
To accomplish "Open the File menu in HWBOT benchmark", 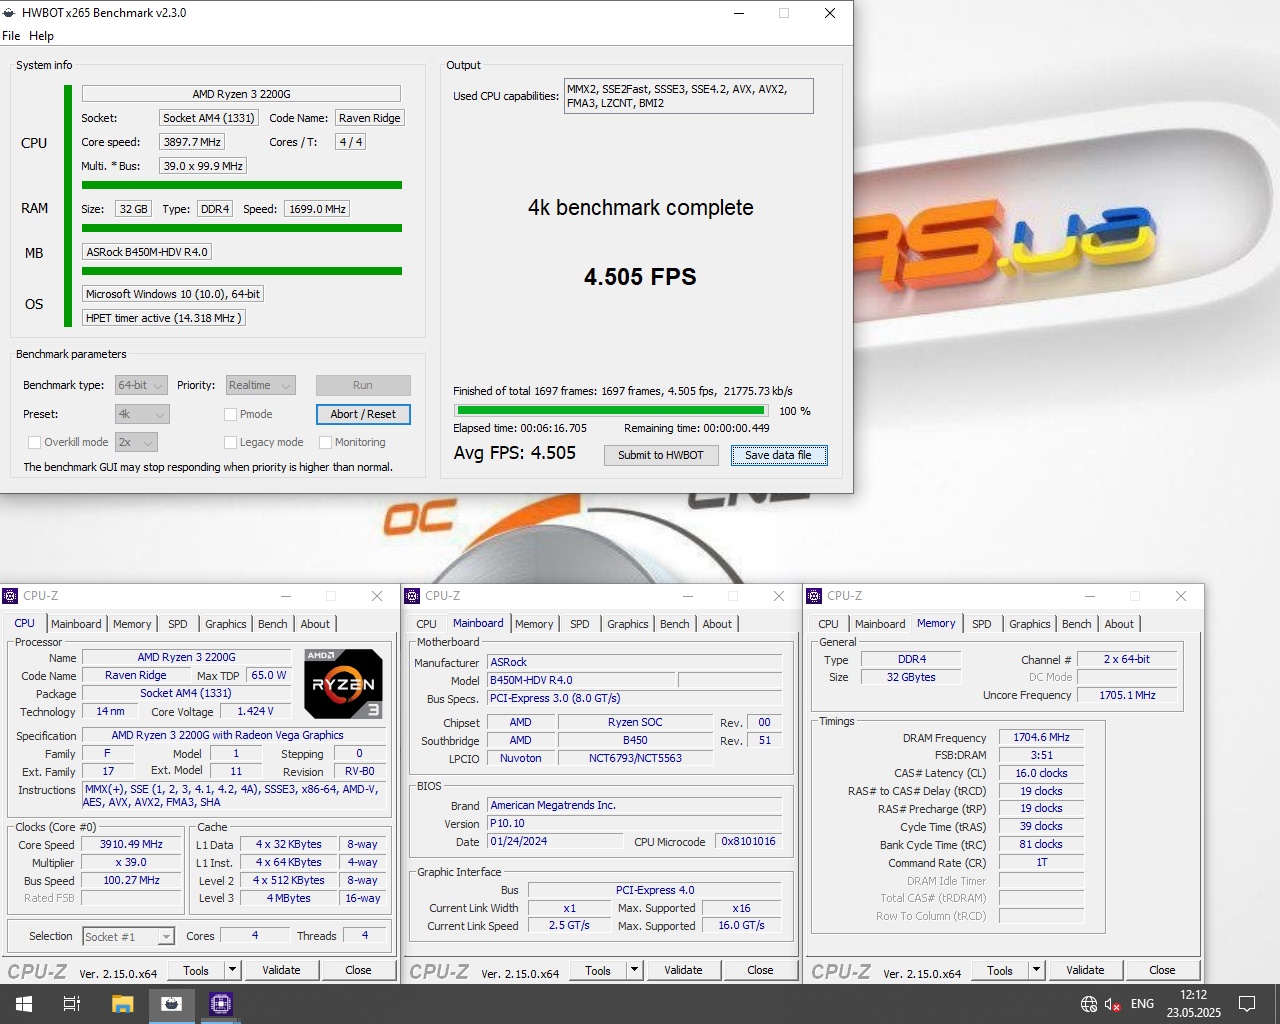I will [x=11, y=36].
